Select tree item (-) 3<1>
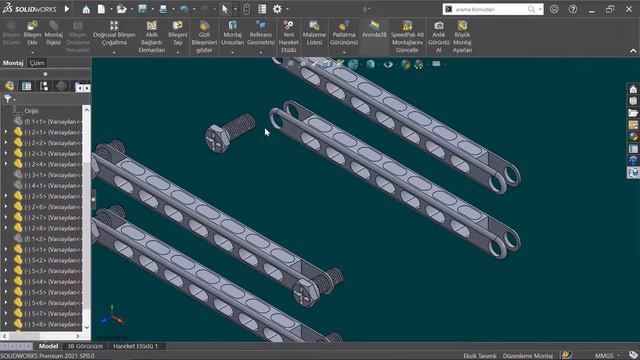Image resolution: width=640 pixels, height=360 pixels. 48,175
